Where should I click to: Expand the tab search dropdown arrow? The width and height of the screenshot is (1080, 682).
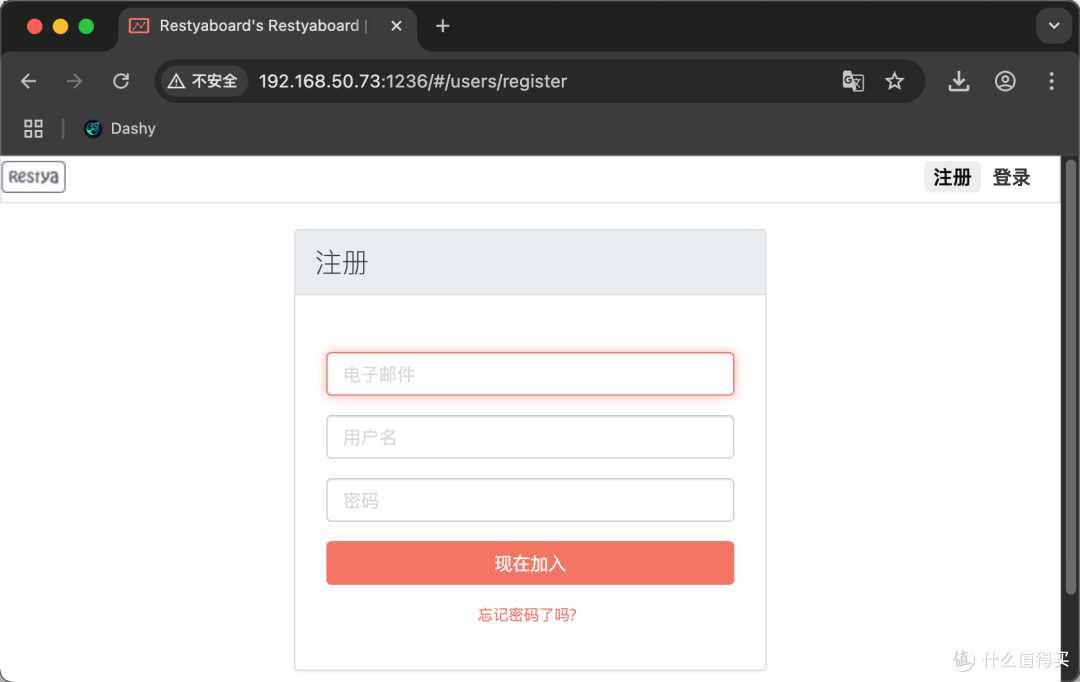tap(1054, 26)
